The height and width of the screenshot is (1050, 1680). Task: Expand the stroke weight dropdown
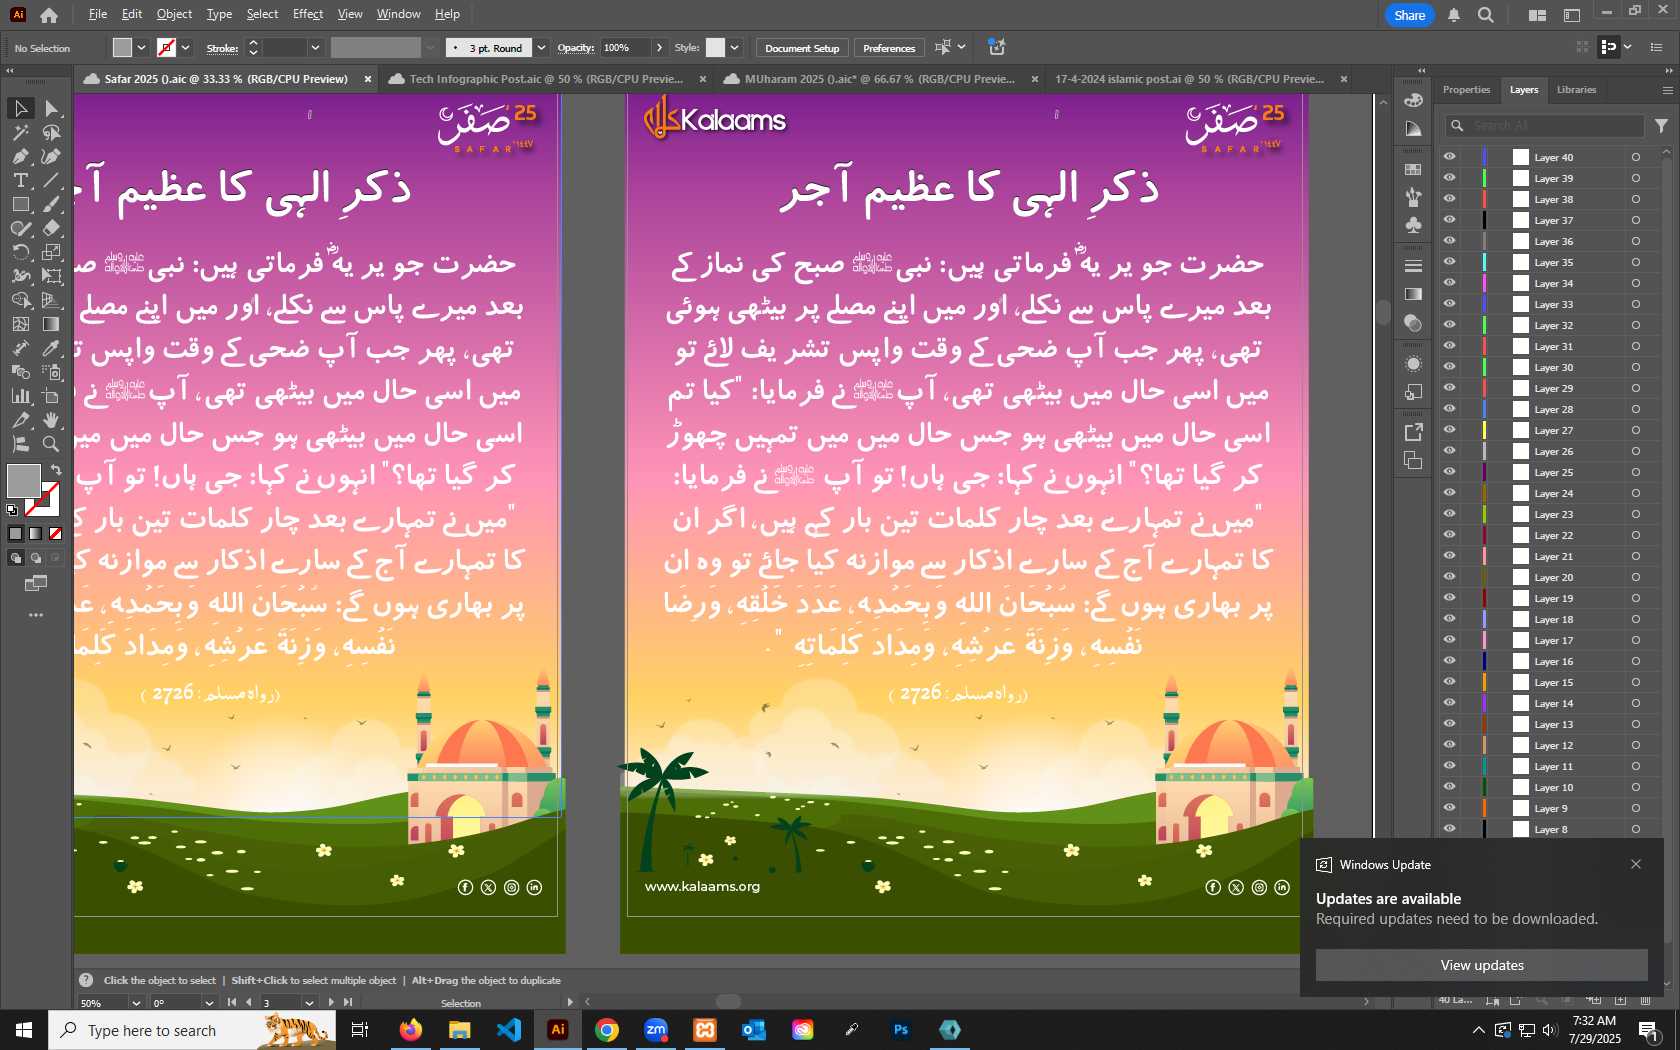pos(315,48)
